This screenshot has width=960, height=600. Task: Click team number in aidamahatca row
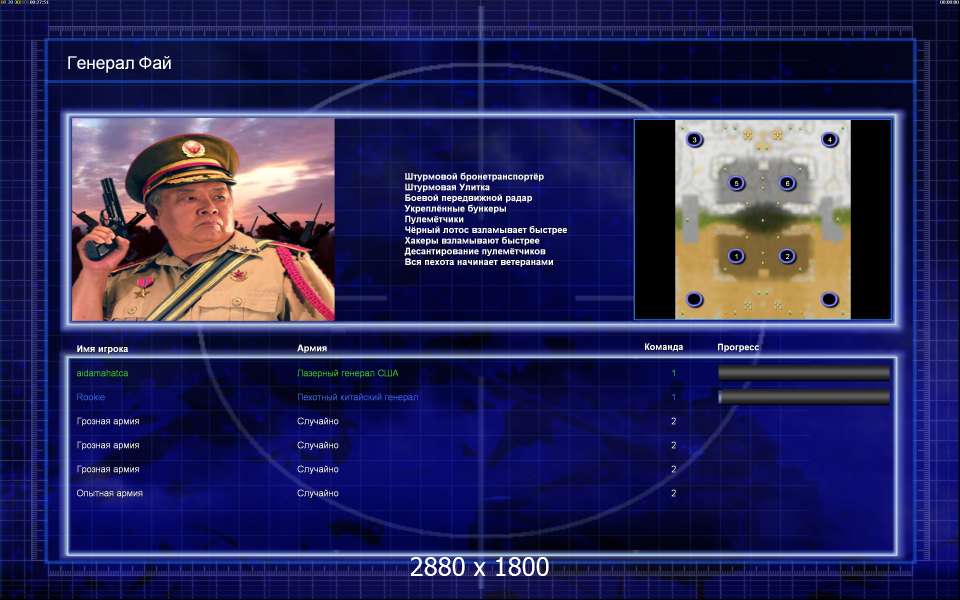click(x=674, y=373)
